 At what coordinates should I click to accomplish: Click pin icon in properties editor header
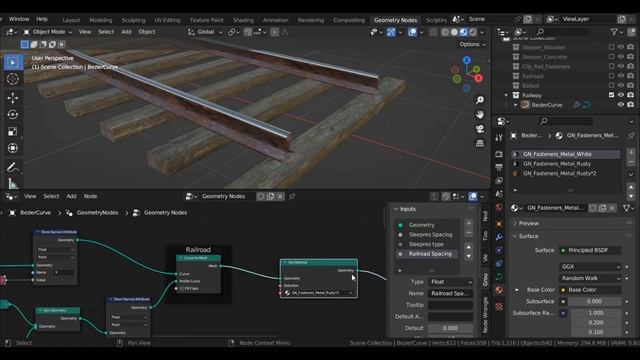pos(631,136)
